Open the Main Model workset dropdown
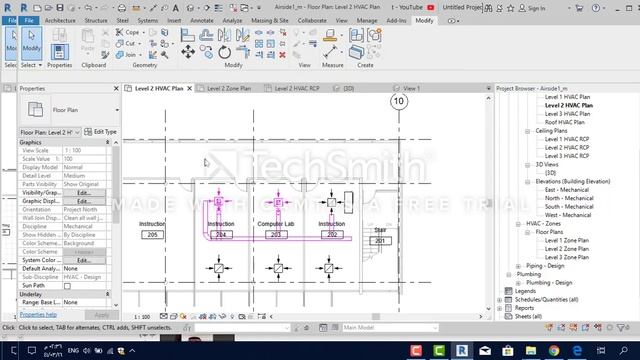Viewport: 640px width, 360px height. (390, 327)
